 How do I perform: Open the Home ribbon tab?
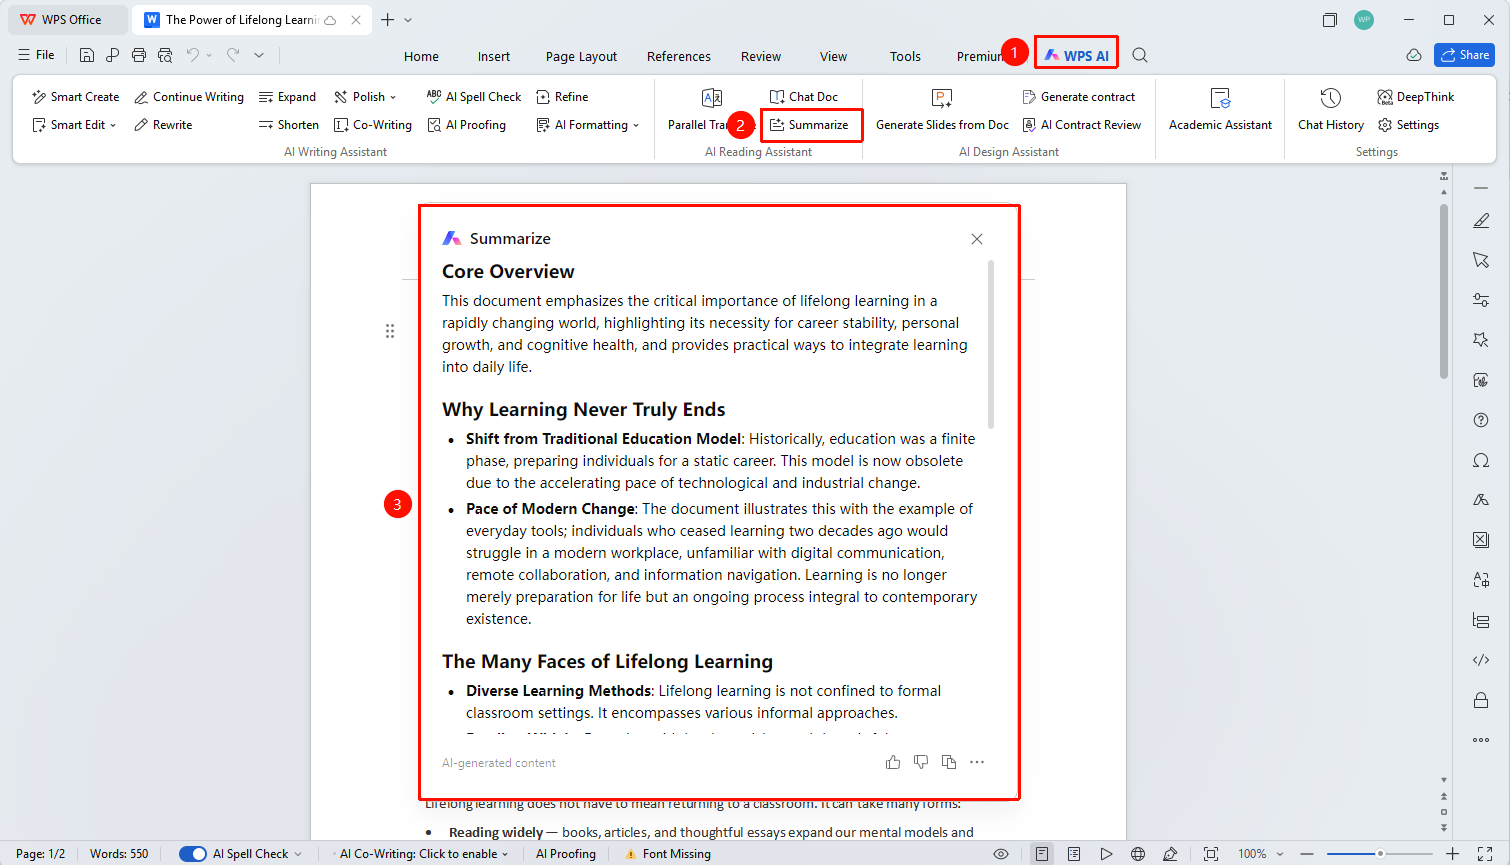click(421, 57)
